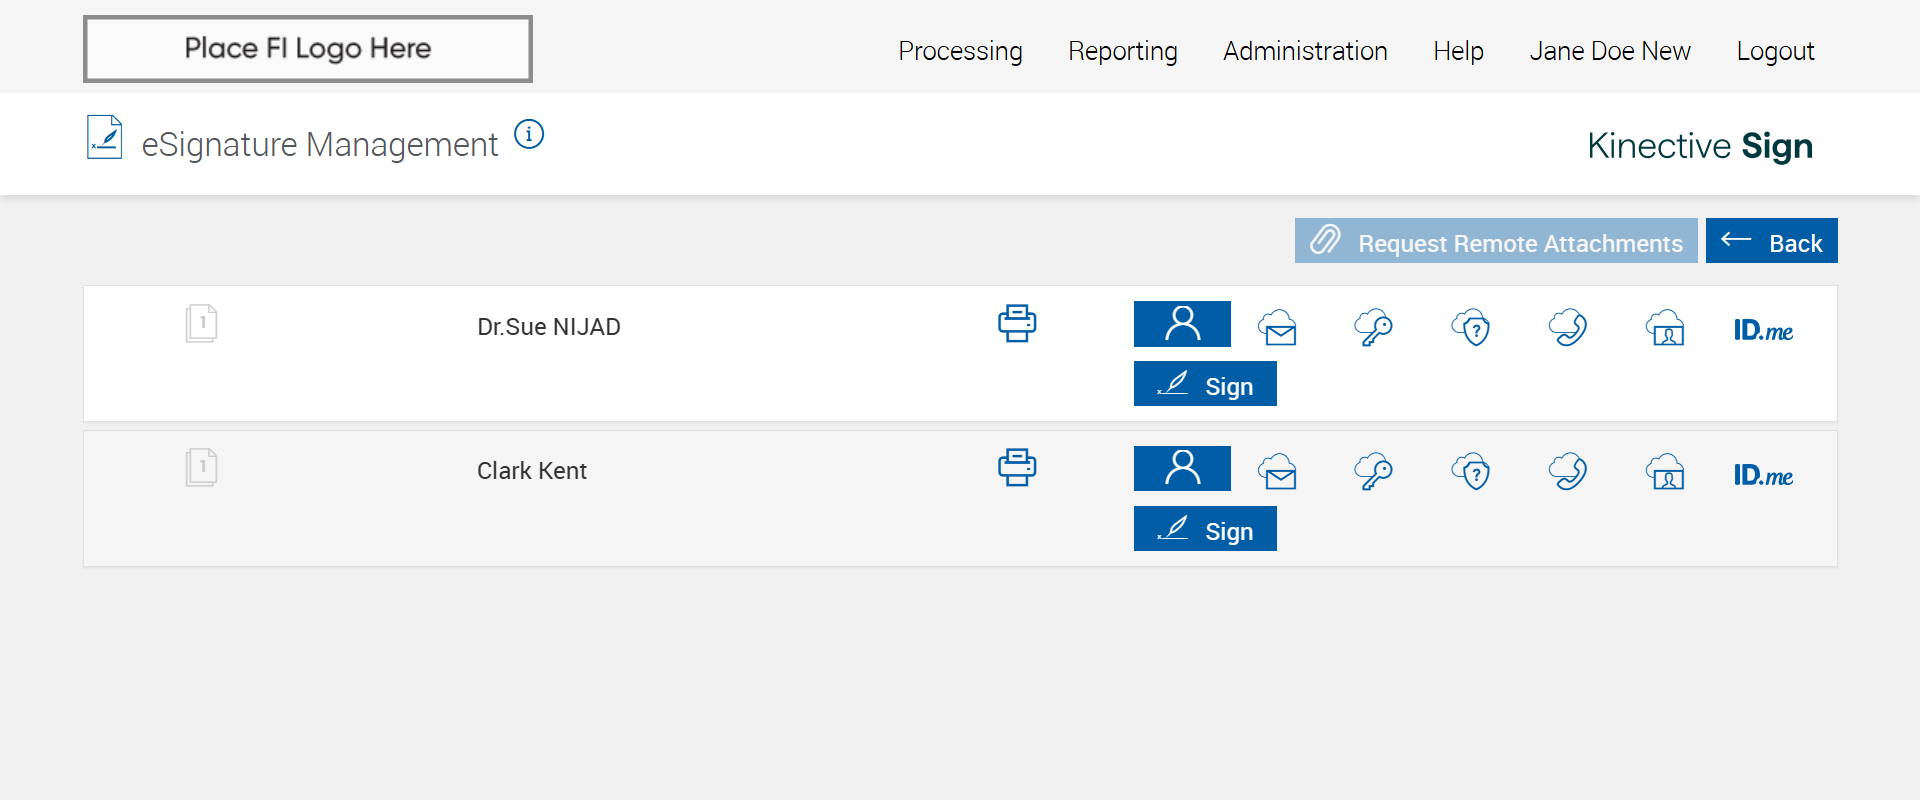
Task: Click document page icon for Dr.Sue NIJAD
Action: click(x=201, y=324)
